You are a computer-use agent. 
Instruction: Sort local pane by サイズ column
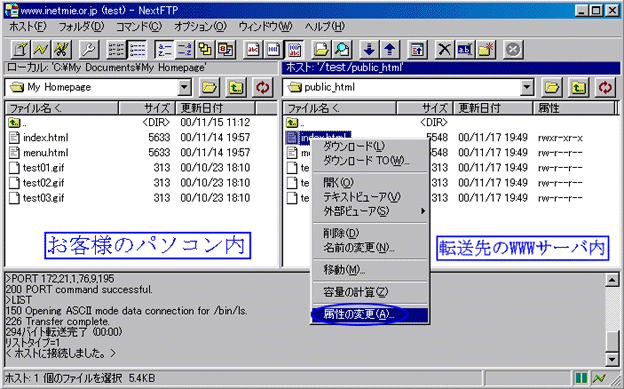(x=147, y=108)
